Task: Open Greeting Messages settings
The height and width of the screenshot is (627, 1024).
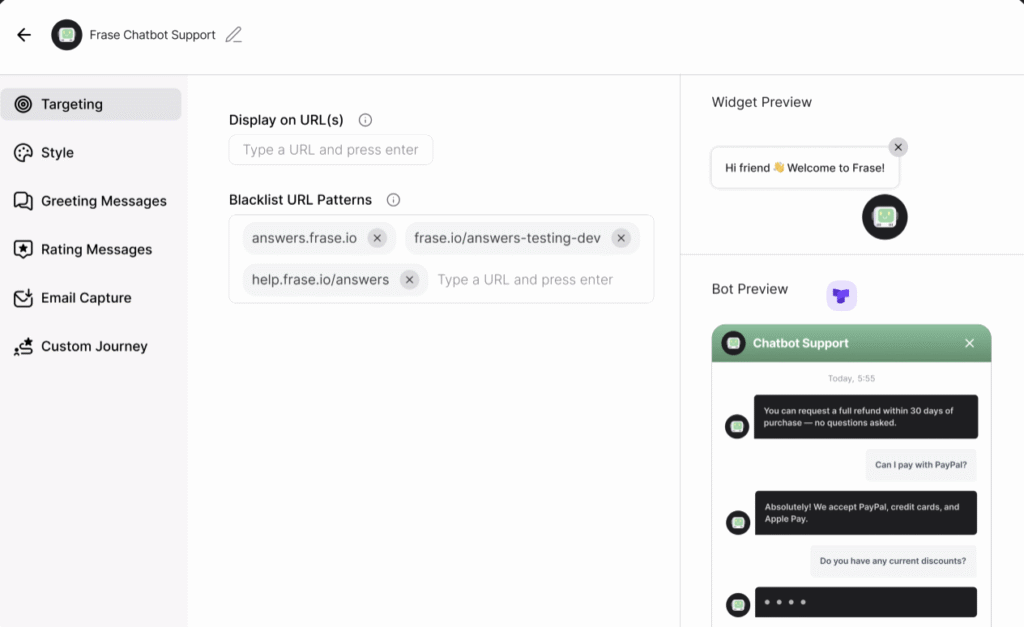Action: click(91, 201)
